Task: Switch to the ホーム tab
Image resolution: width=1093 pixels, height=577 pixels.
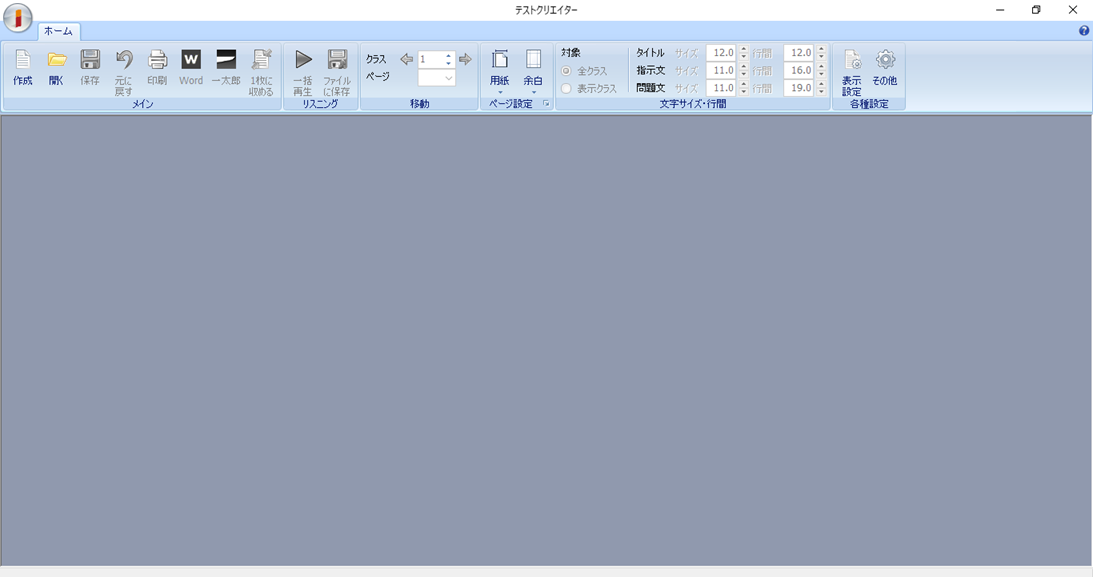Action: pyautogui.click(x=58, y=31)
